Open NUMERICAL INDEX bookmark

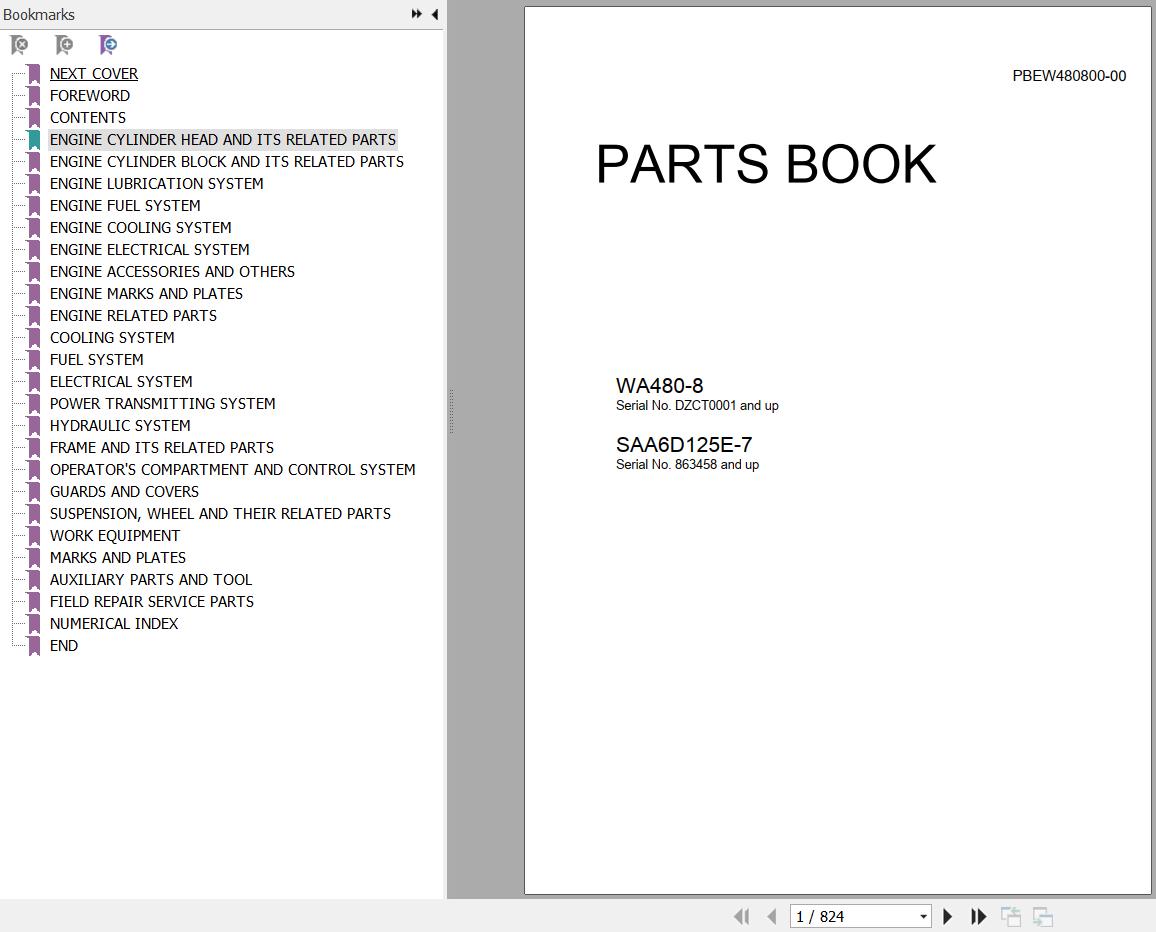point(114,624)
